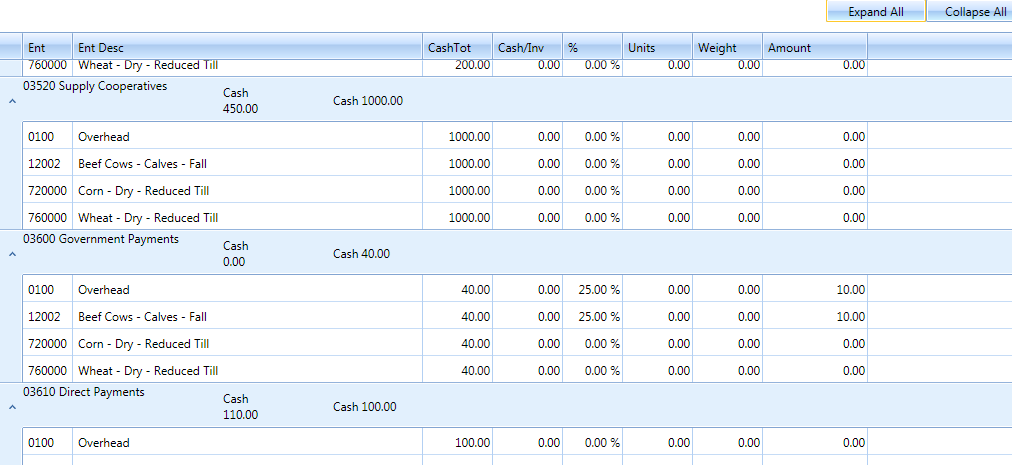
Task: Click the 25.00 % cell for Government Payments Overhead
Action: pyautogui.click(x=592, y=289)
